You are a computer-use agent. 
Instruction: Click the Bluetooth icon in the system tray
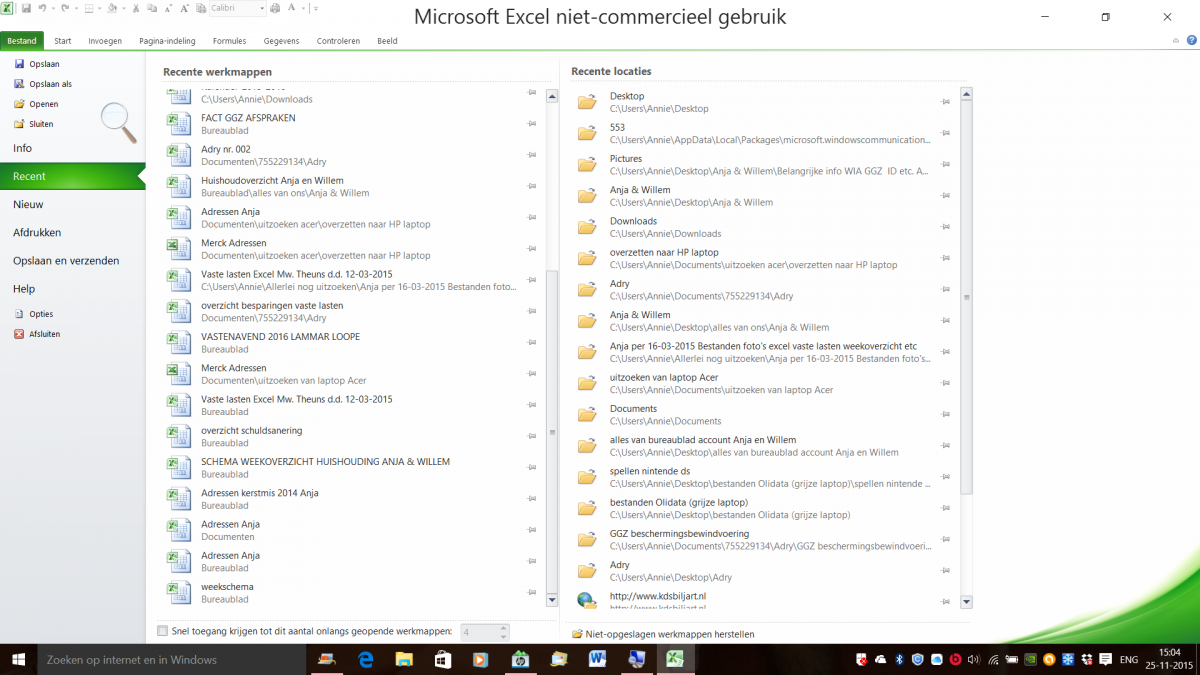click(899, 660)
